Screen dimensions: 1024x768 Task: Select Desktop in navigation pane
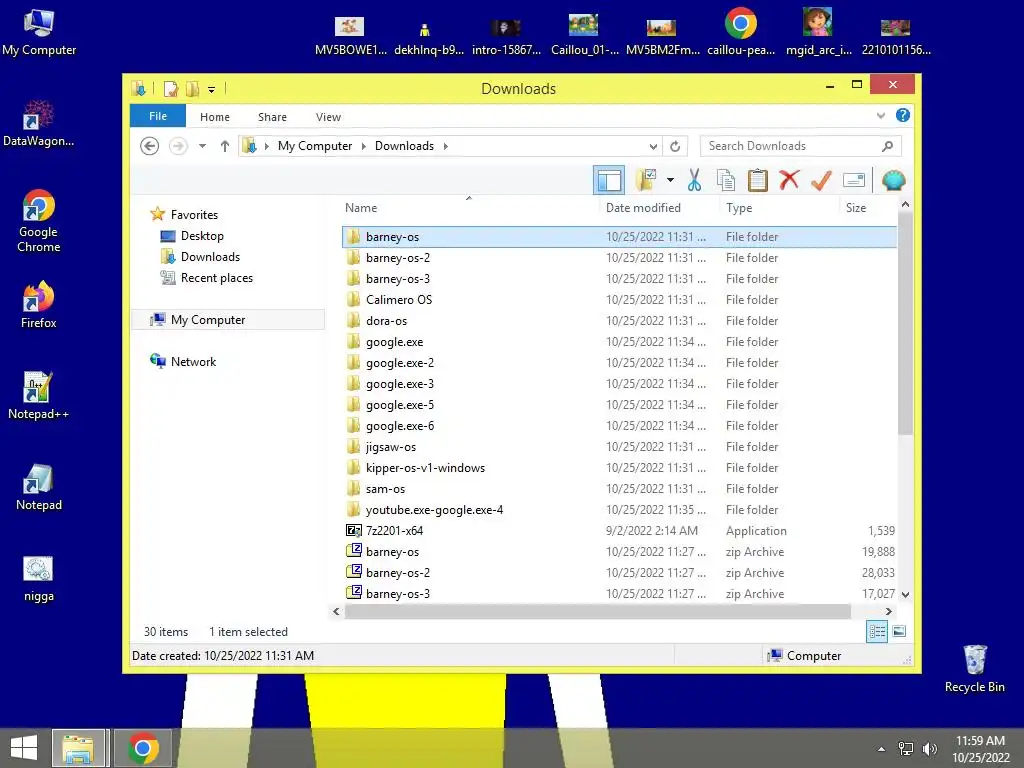[x=202, y=236]
